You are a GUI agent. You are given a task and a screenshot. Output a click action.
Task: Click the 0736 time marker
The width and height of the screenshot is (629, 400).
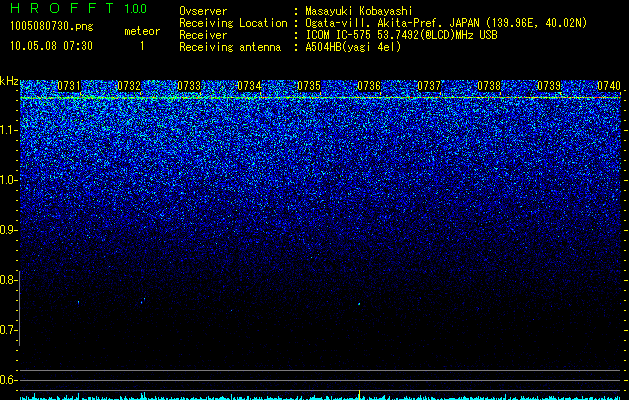pos(369,86)
